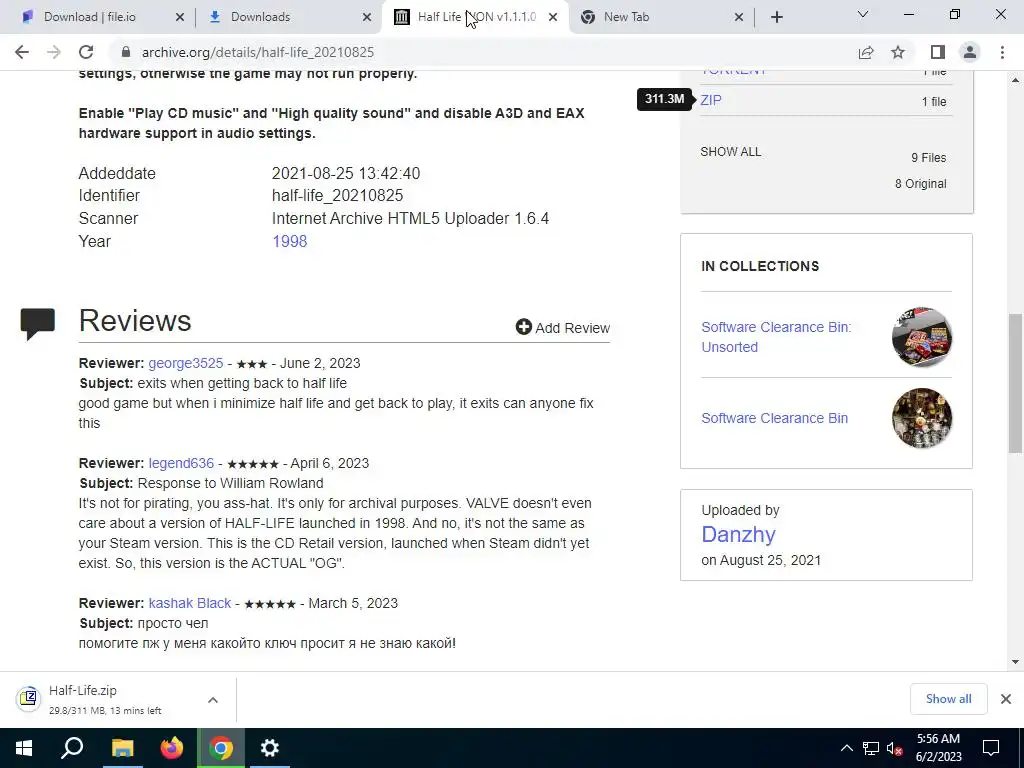The image size is (1024, 768).
Task: Go back to the previous page
Action: point(22,52)
